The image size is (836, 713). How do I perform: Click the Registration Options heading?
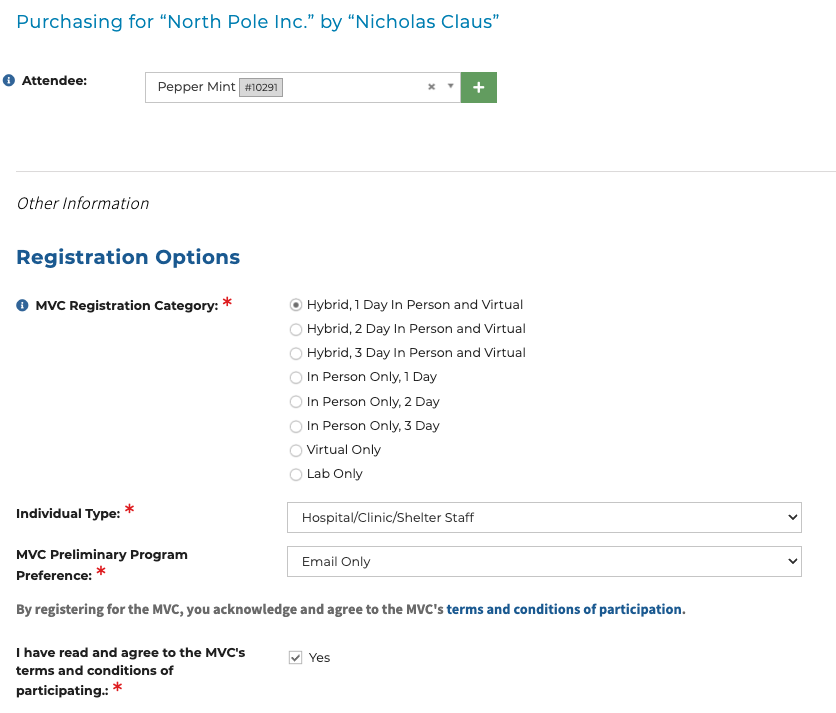pyautogui.click(x=128, y=257)
